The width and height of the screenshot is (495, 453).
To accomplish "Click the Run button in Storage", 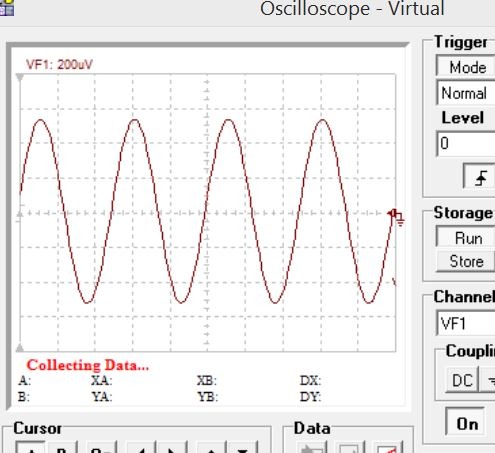I will pos(466,237).
